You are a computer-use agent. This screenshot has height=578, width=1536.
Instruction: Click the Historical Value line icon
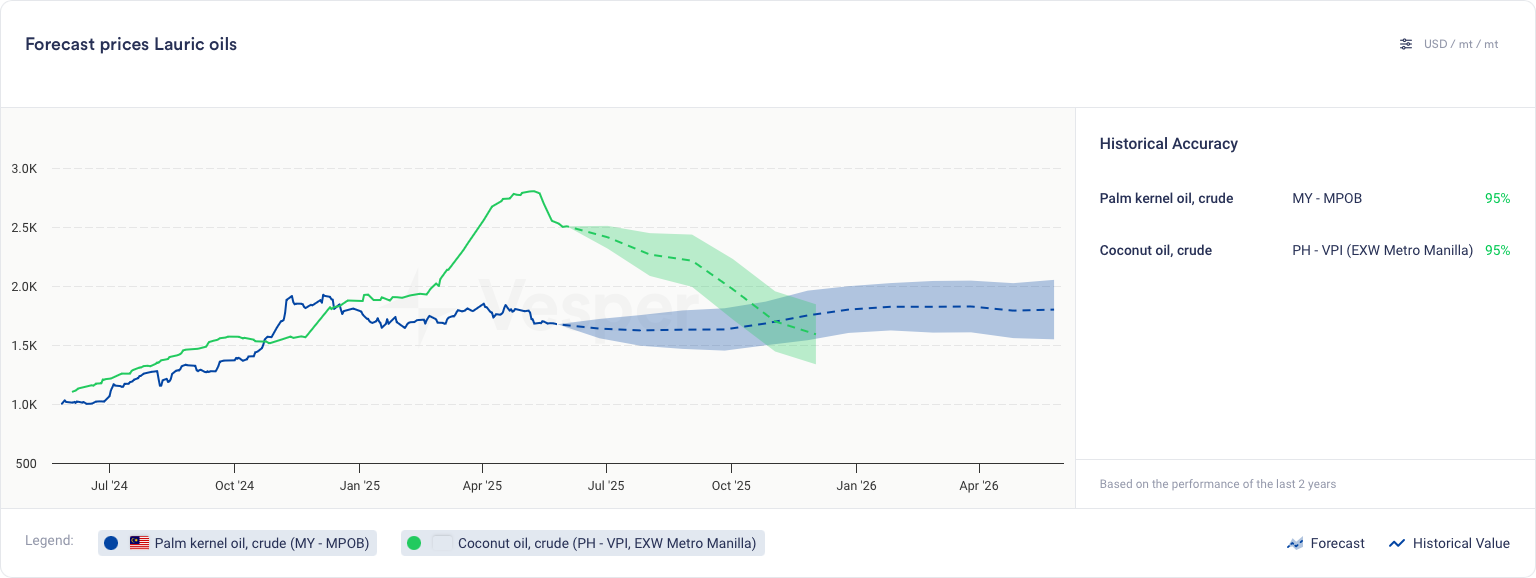coord(1397,543)
